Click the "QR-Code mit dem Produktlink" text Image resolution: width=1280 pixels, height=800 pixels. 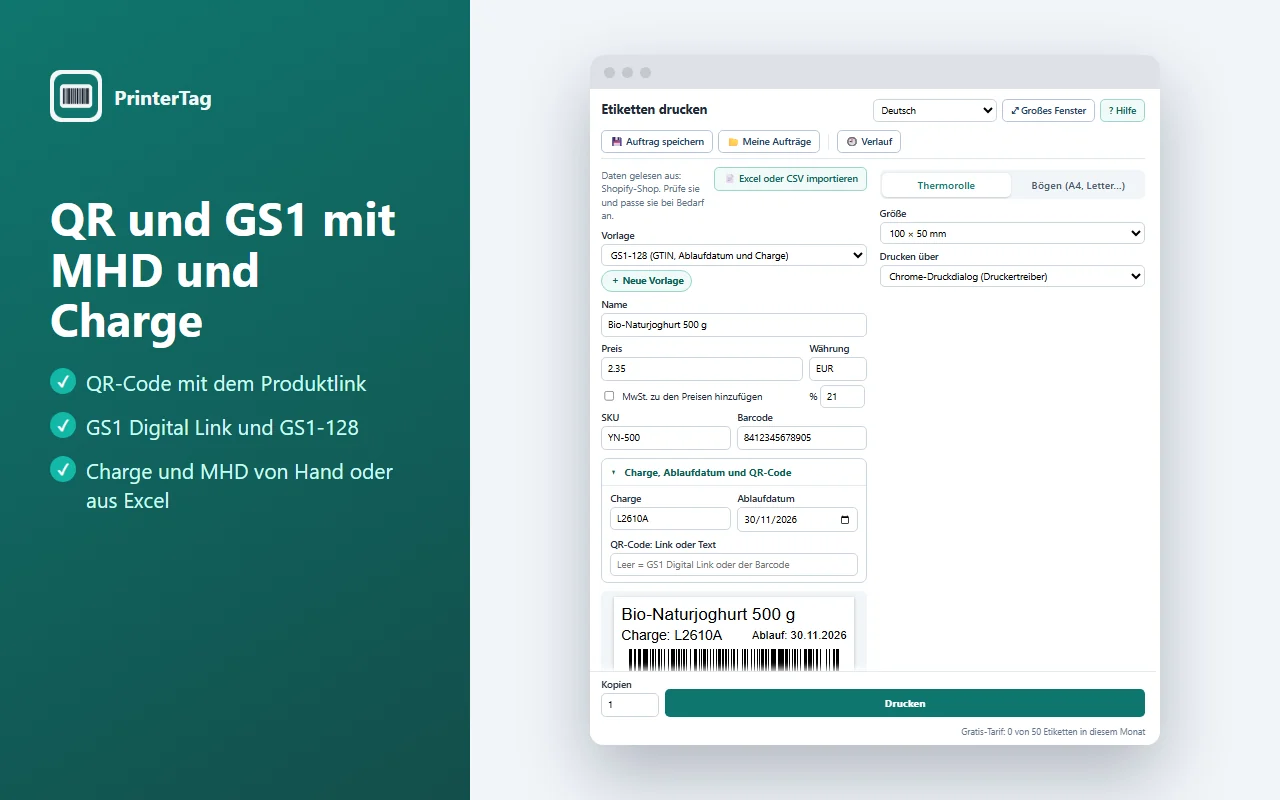226,384
